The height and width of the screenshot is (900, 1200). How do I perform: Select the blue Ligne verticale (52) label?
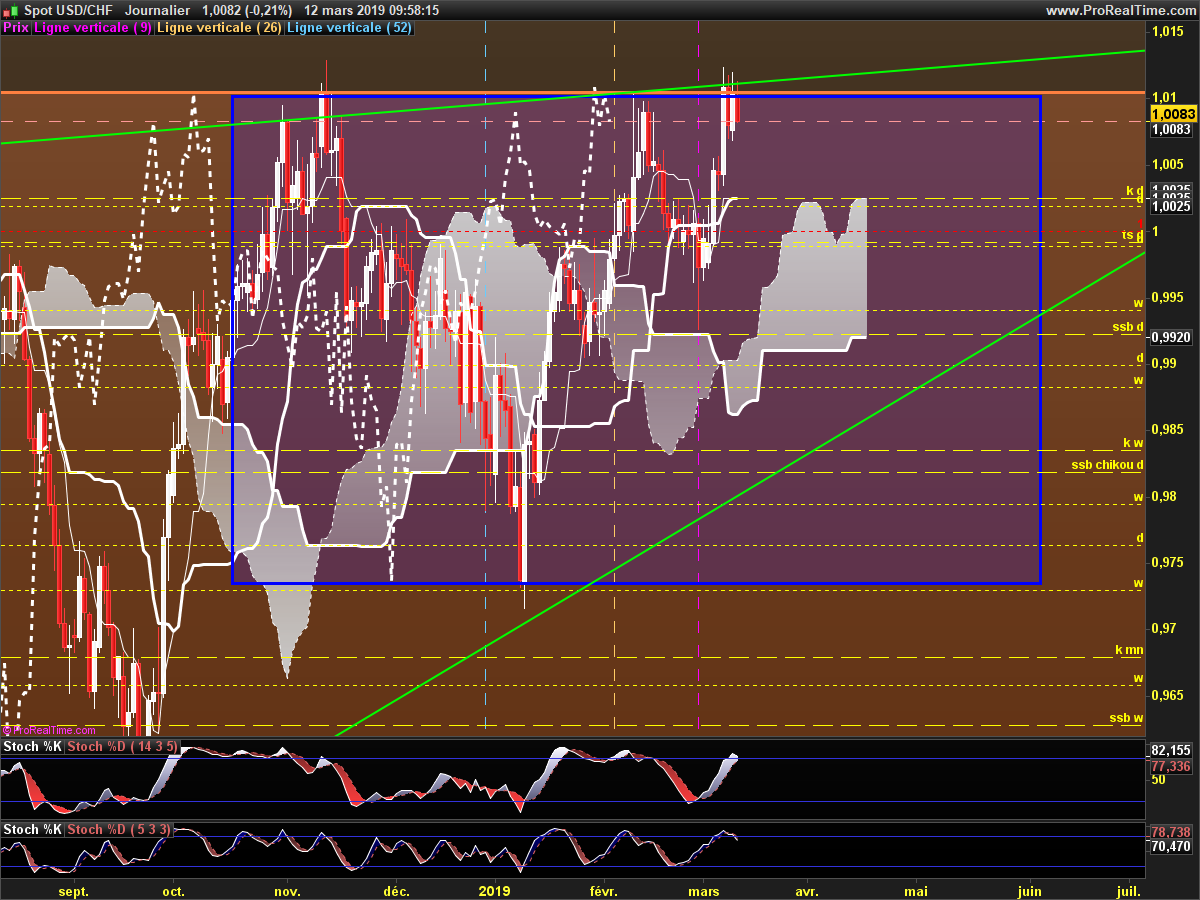(350, 28)
